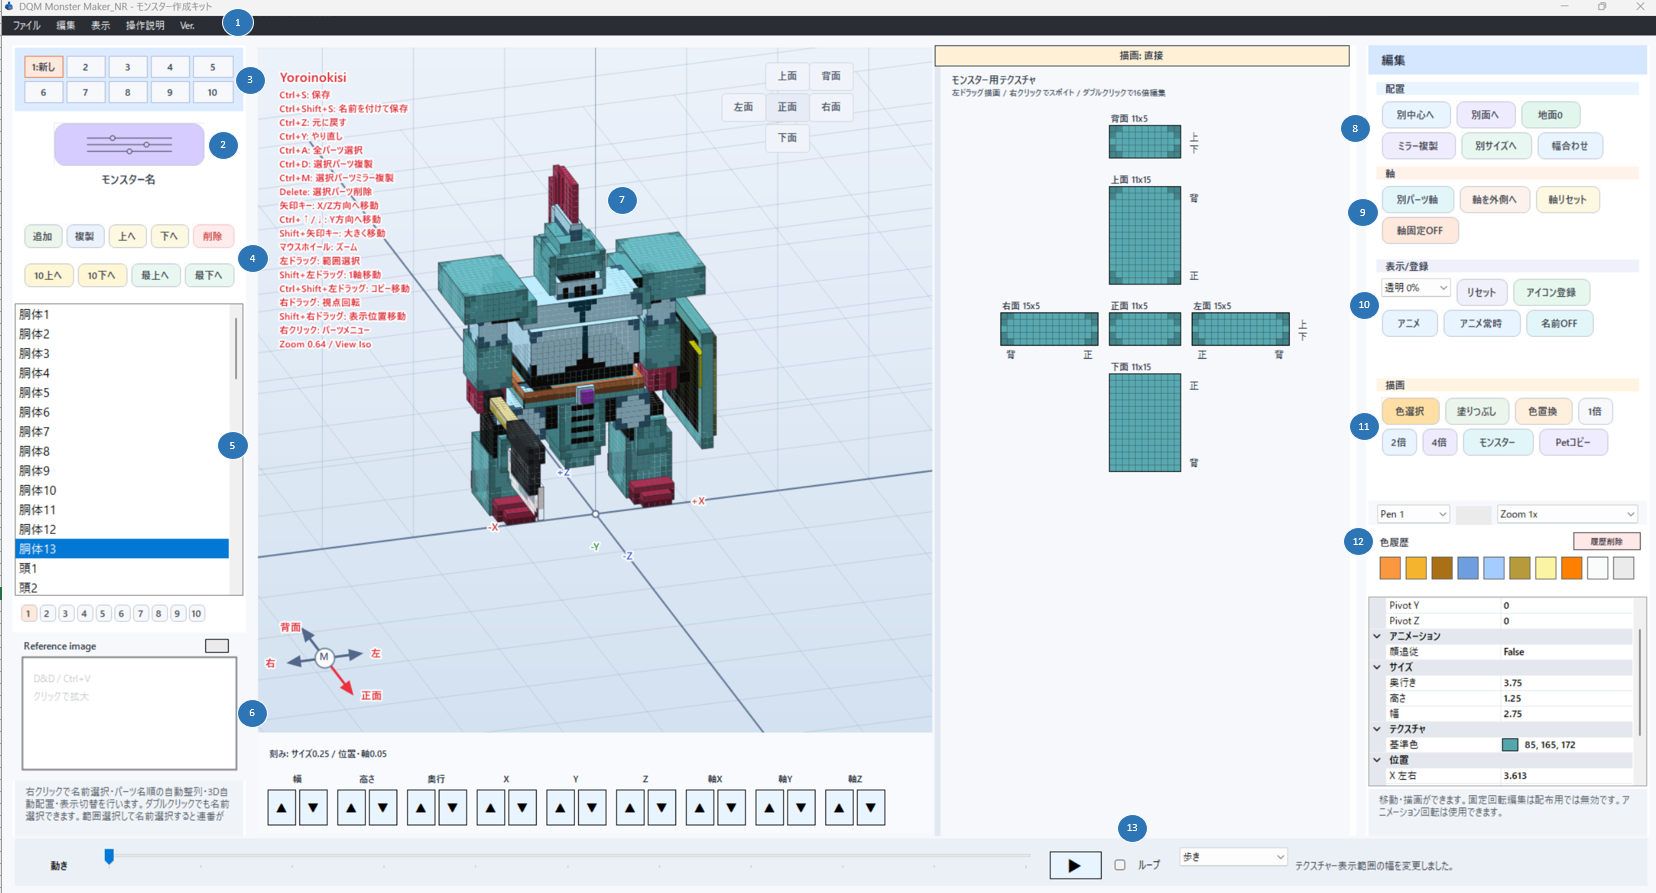Move X position down arrow
1656x893 pixels.
522,808
